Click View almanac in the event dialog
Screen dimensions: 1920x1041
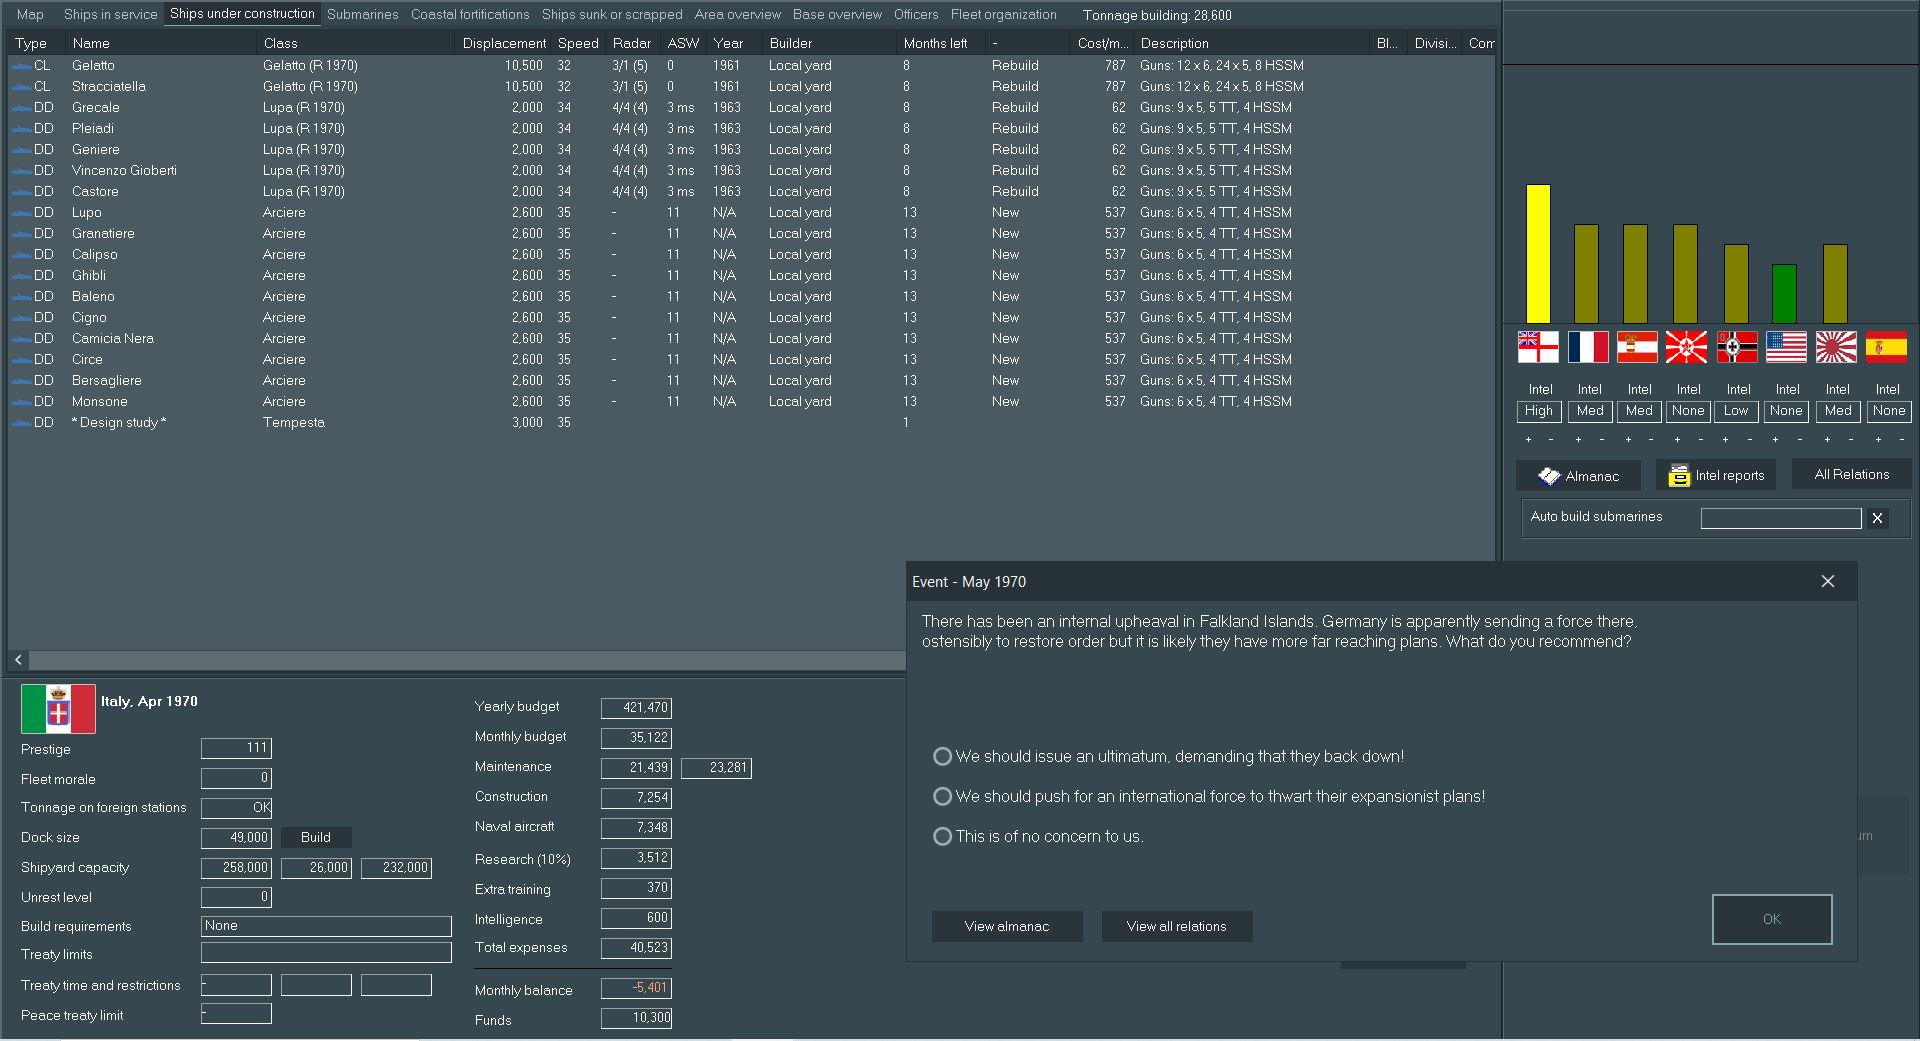pyautogui.click(x=1007, y=927)
